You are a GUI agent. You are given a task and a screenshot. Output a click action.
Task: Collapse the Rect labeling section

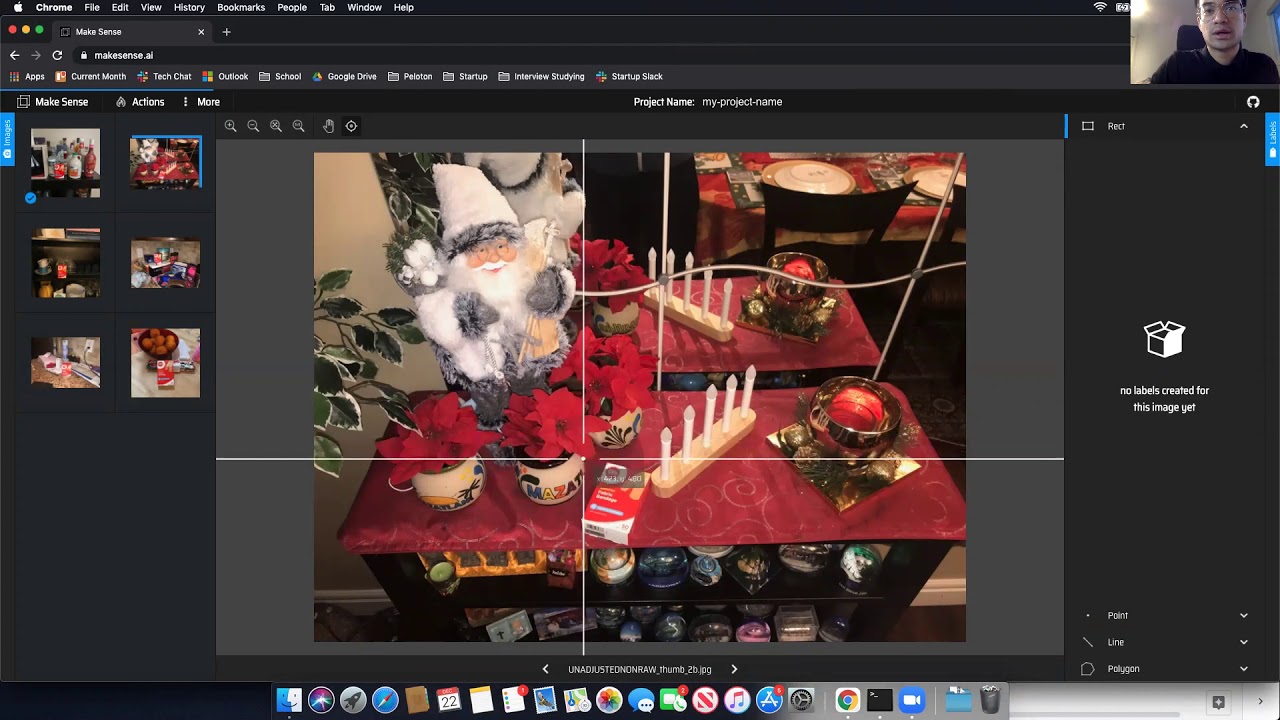[x=1244, y=126]
